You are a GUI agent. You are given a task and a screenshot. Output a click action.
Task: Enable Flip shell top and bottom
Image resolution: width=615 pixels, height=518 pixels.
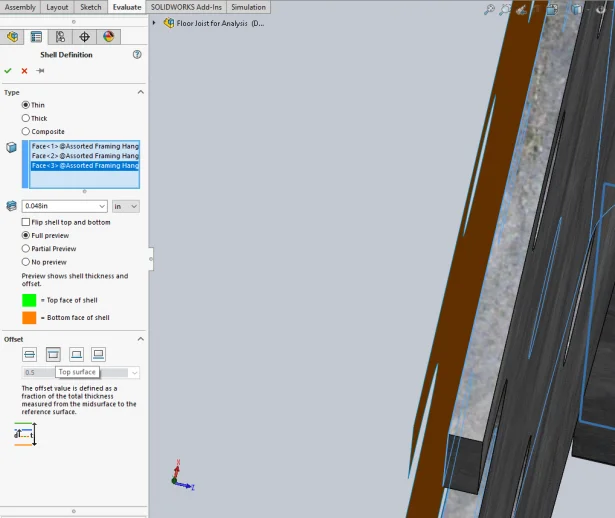[x=26, y=222]
